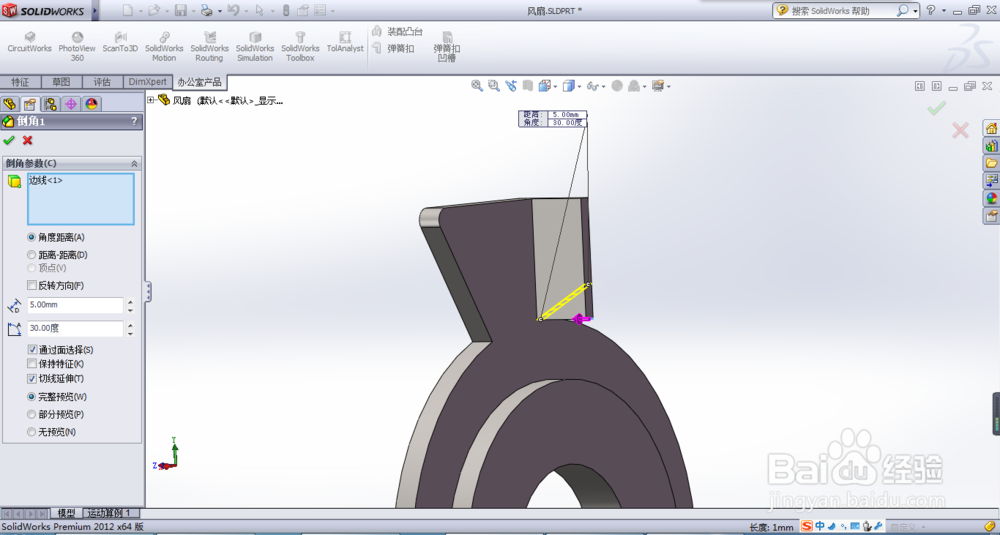Viewport: 1000px width, 535px height.
Task: Click Zoom to Area icon
Action: coord(494,85)
